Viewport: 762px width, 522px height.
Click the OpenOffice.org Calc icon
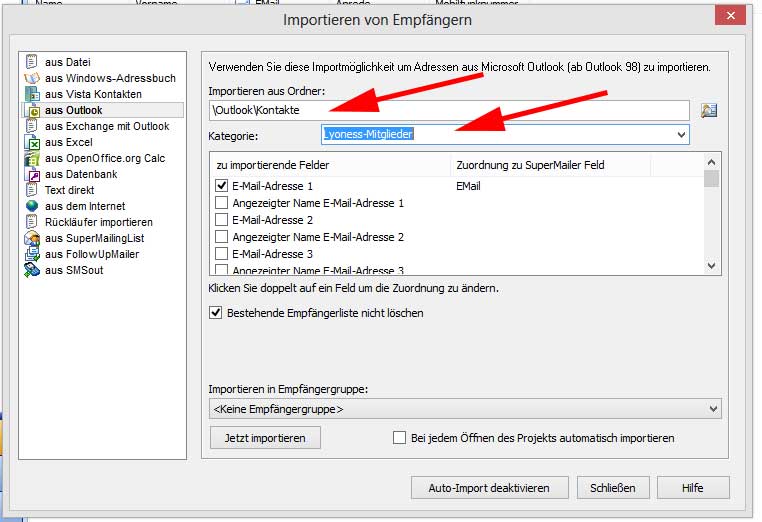[32, 158]
